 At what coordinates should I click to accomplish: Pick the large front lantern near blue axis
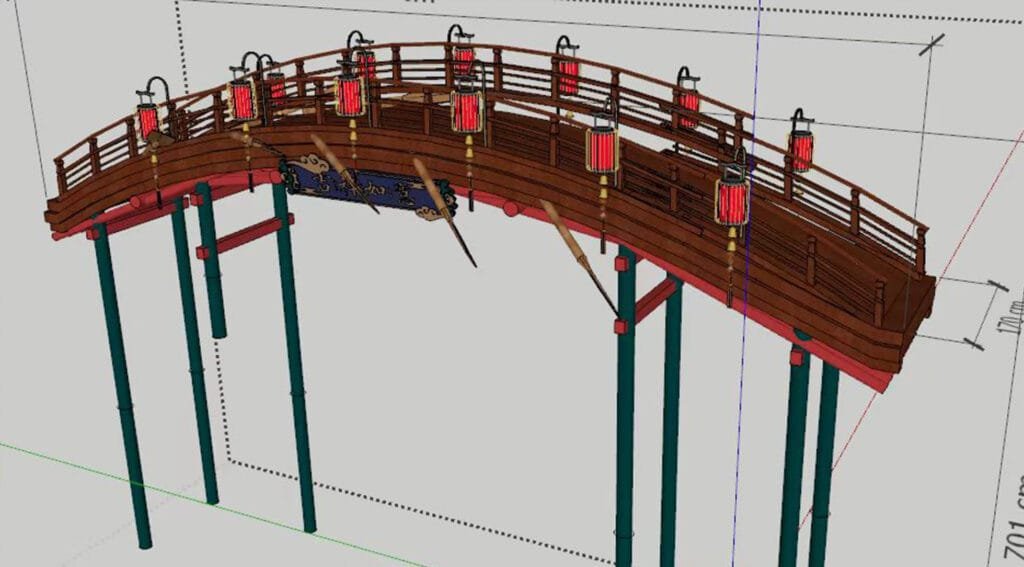click(732, 201)
